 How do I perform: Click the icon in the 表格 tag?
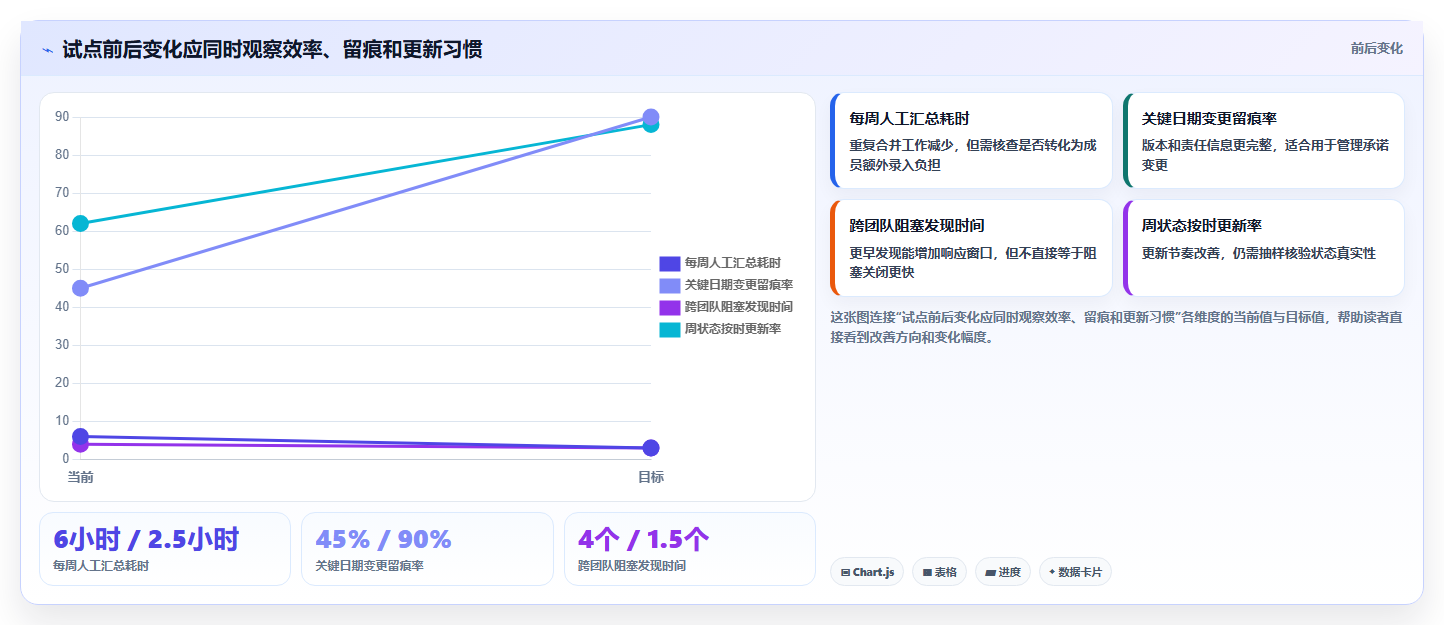[927, 573]
